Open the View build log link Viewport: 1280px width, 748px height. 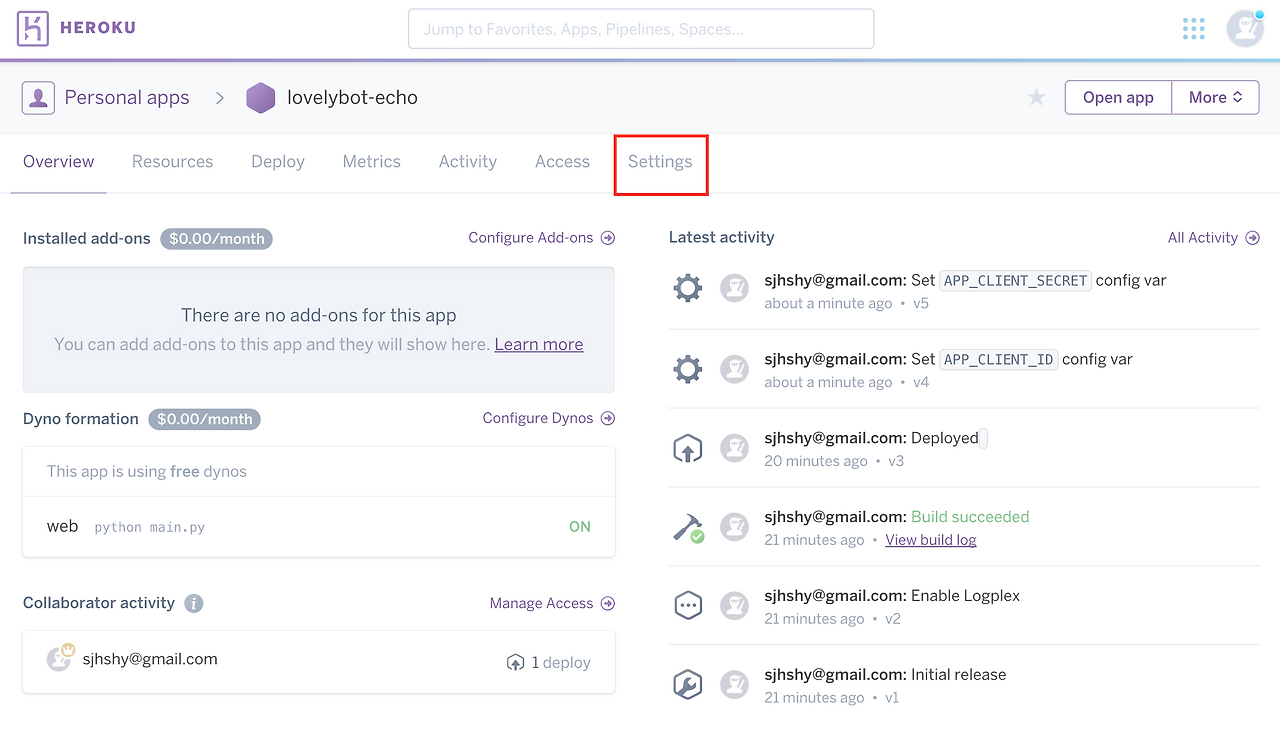pyautogui.click(x=931, y=540)
